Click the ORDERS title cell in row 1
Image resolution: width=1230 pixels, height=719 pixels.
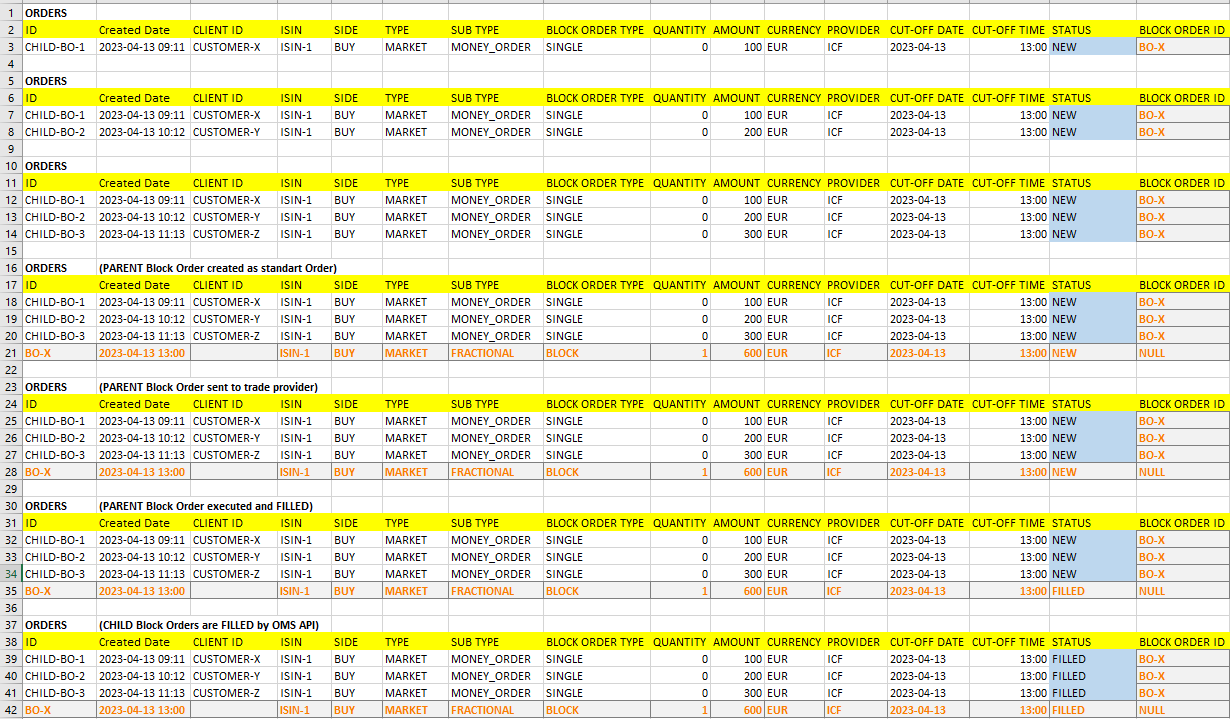tap(59, 13)
